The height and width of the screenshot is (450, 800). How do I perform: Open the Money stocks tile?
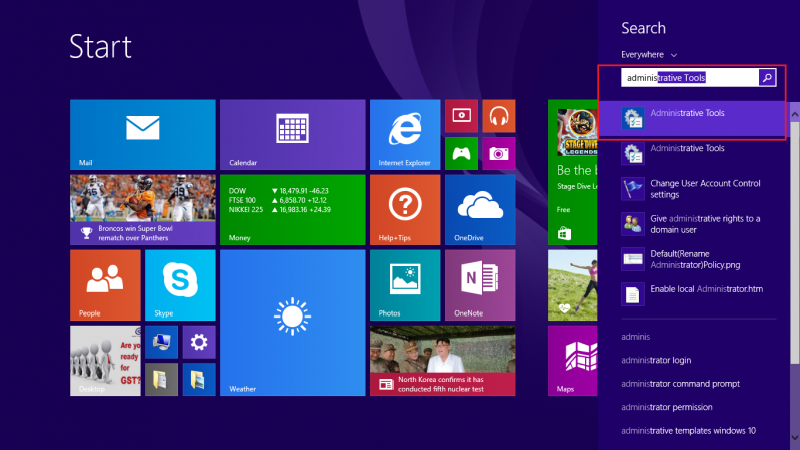[x=293, y=210]
